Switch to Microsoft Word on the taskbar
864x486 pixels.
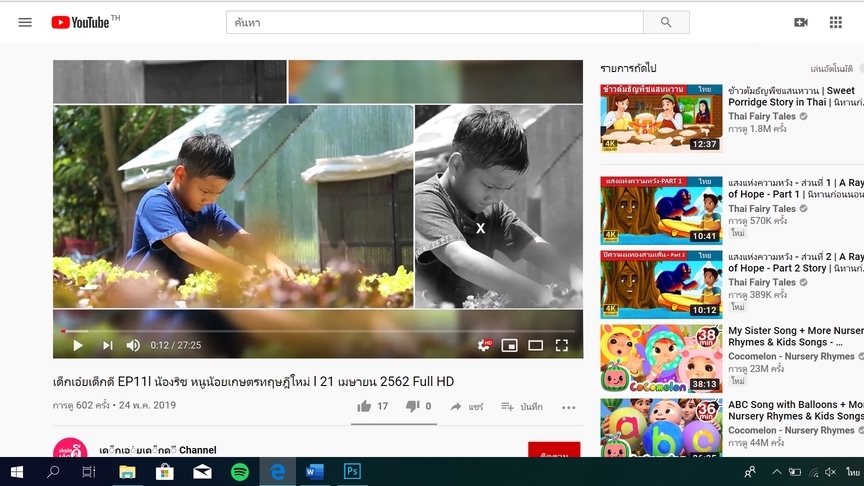tap(315, 472)
